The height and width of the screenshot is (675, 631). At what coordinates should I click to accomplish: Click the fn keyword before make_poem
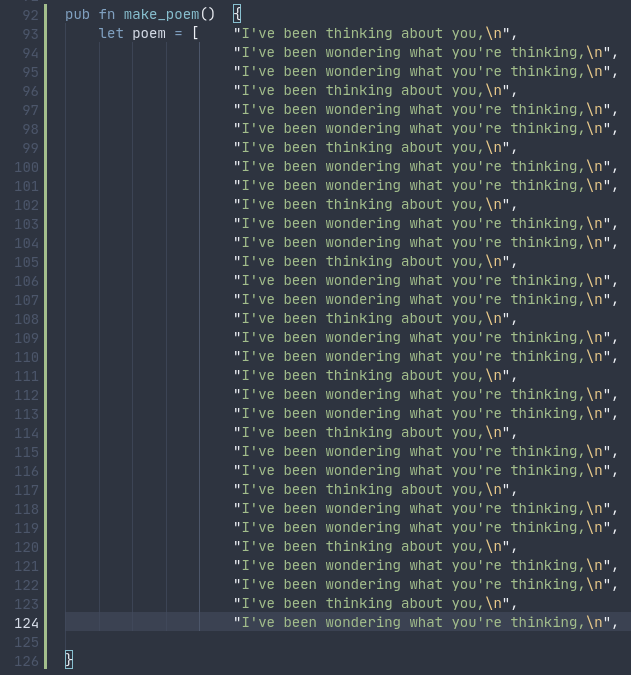[107, 14]
